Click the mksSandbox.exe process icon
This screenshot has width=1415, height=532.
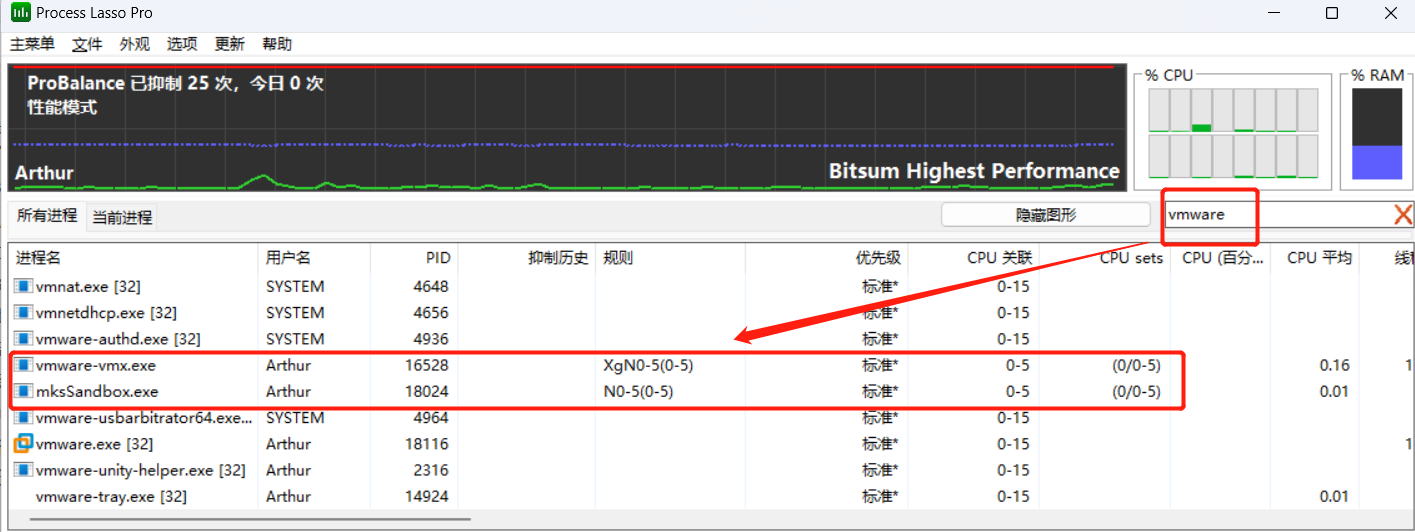[x=24, y=391]
